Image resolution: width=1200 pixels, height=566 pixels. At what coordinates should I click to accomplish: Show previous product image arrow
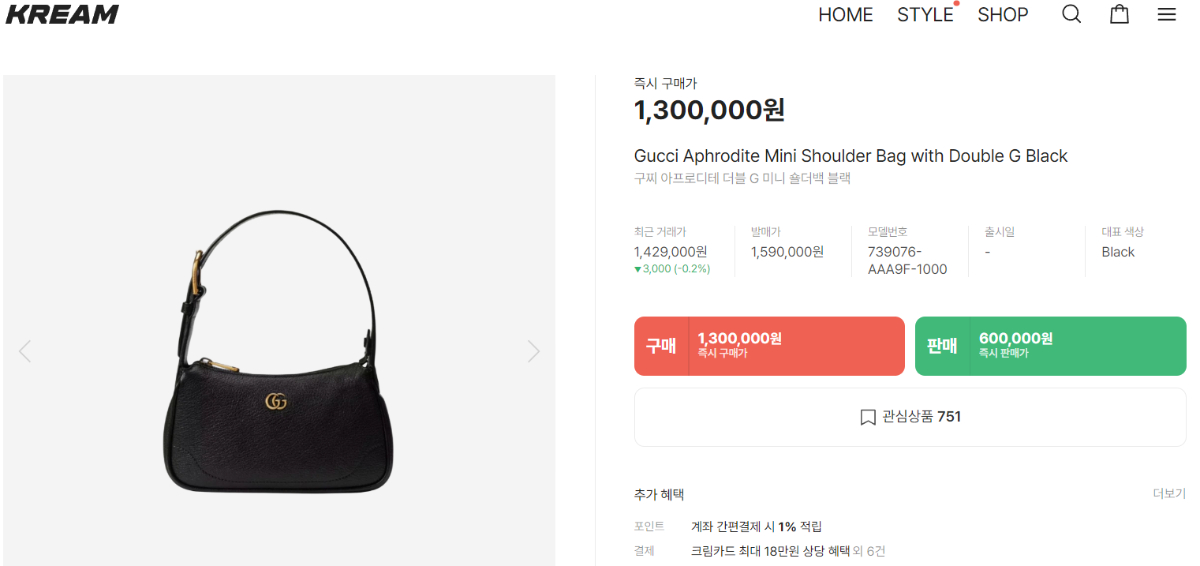25,351
